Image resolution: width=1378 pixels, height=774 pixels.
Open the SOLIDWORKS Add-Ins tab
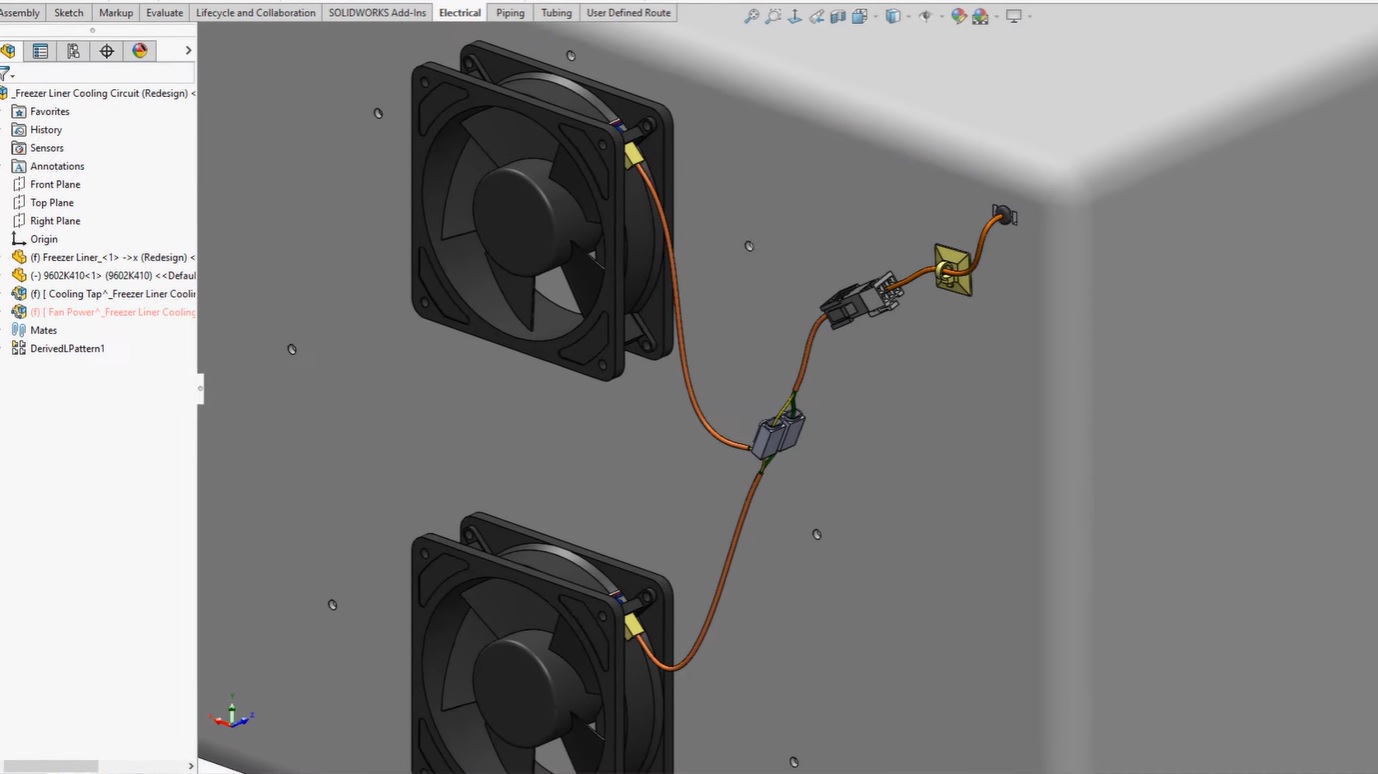click(x=377, y=13)
